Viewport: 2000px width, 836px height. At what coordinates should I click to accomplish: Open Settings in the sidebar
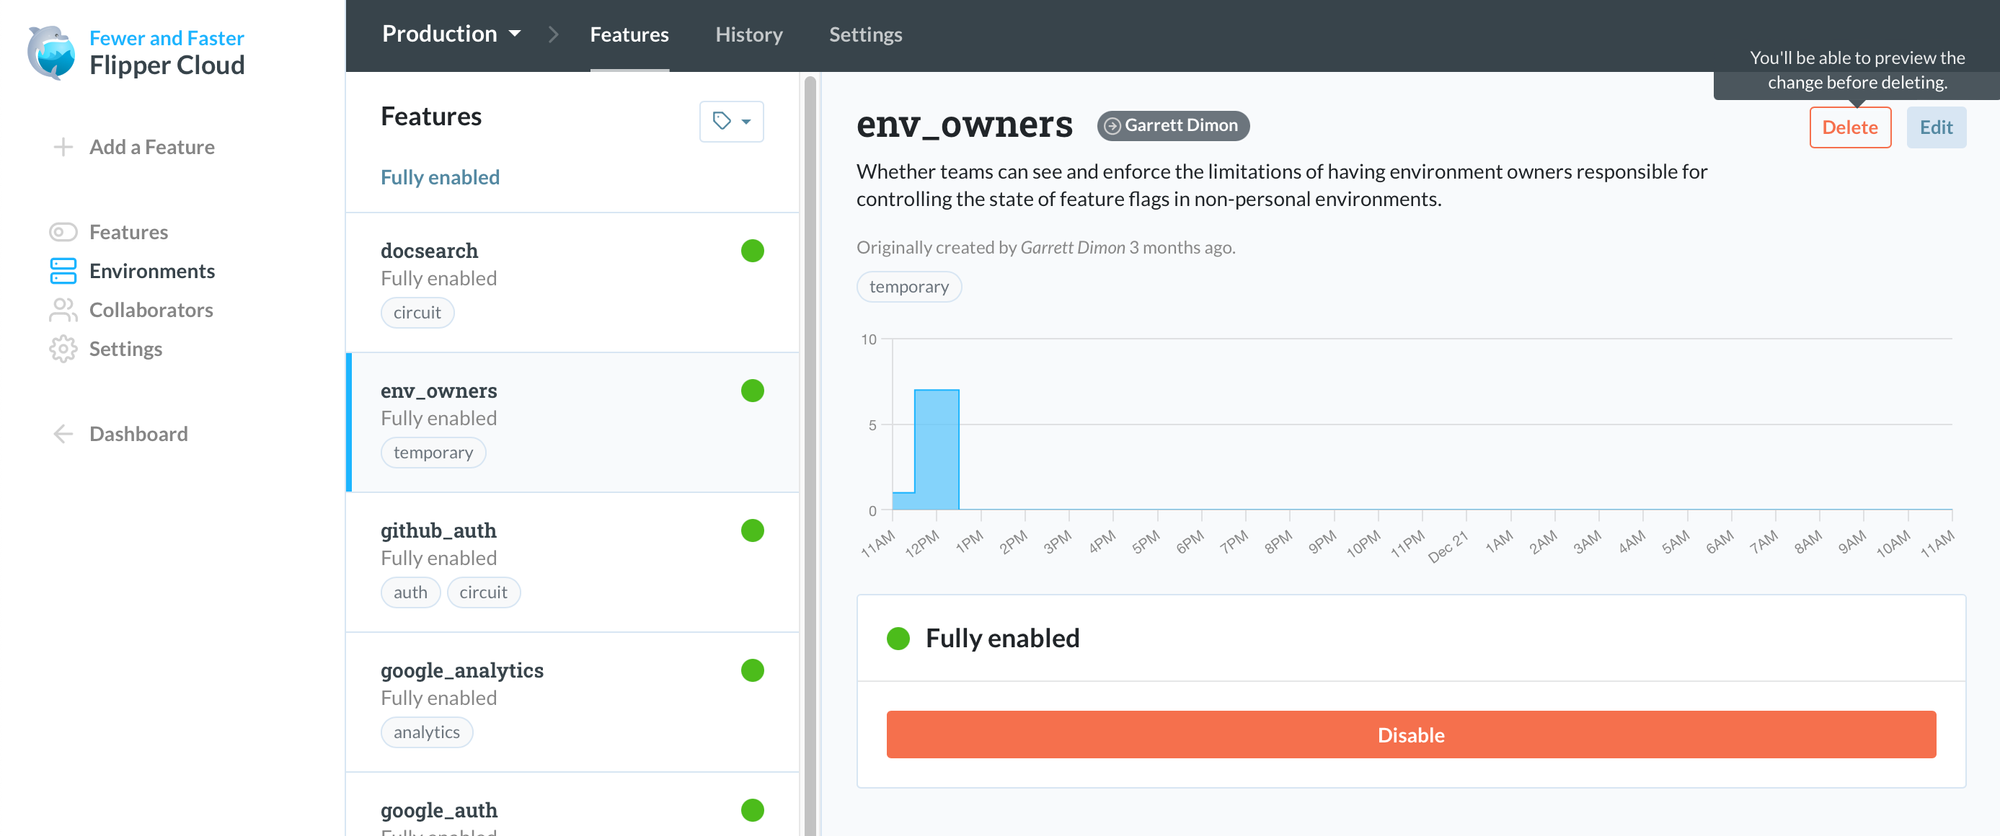(x=126, y=349)
